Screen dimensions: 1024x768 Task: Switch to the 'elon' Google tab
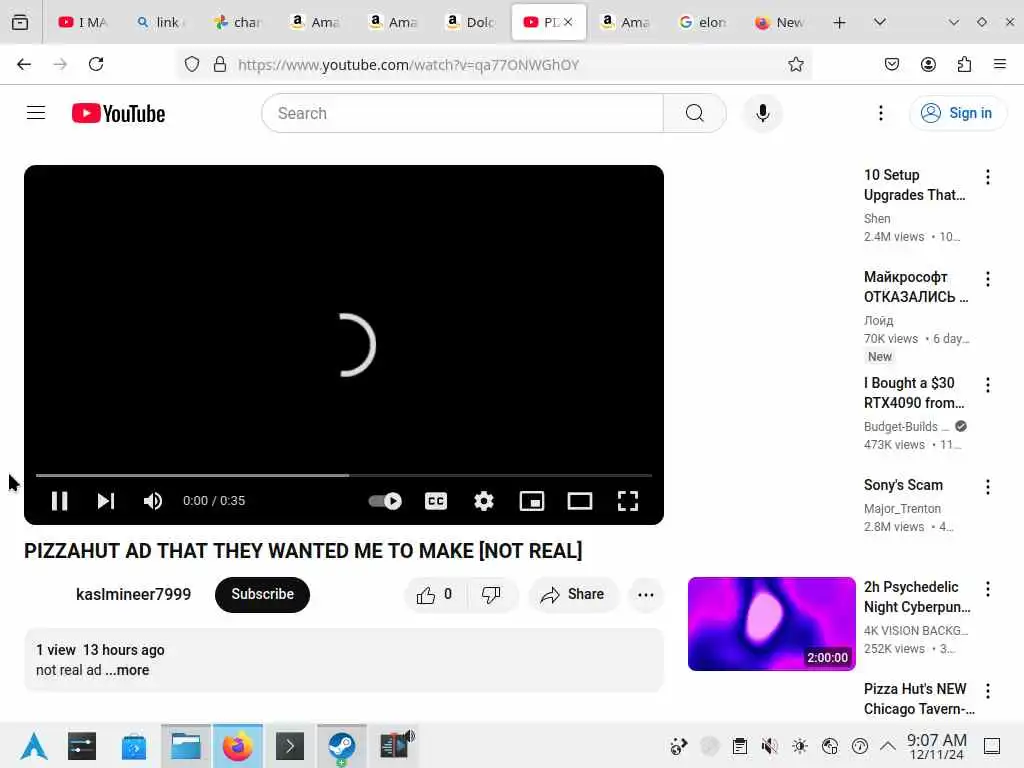702,22
